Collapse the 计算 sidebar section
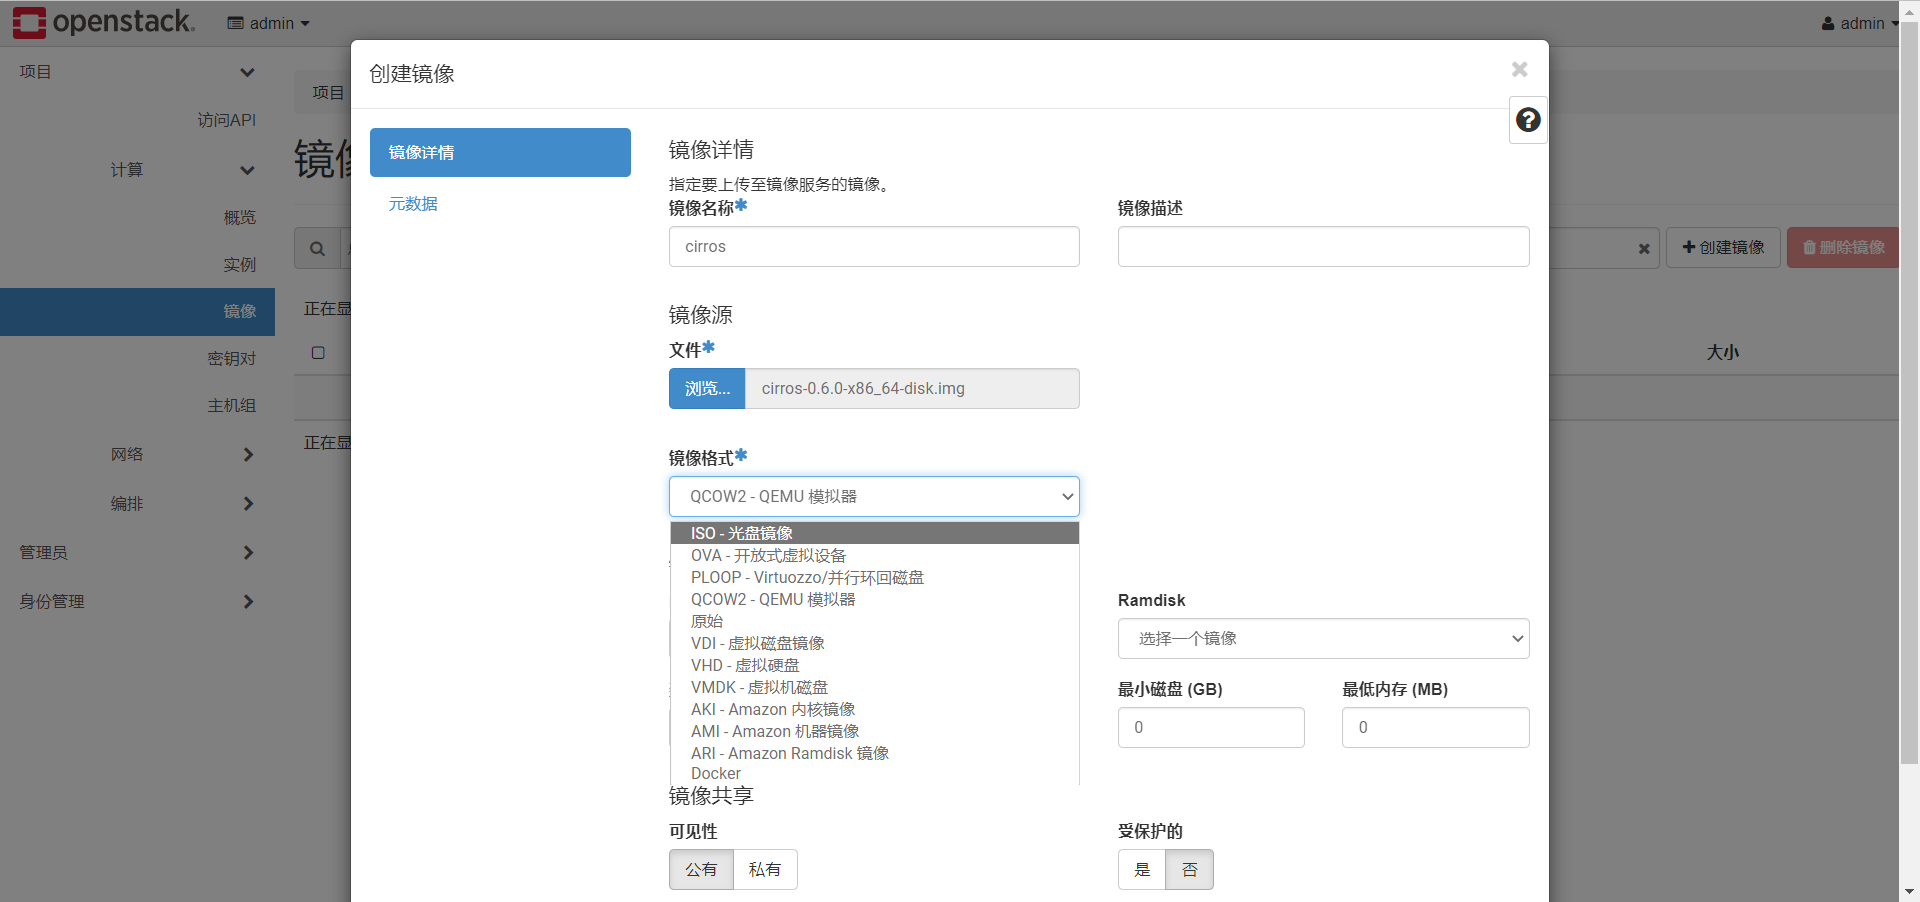This screenshot has width=1920, height=902. coord(137,170)
